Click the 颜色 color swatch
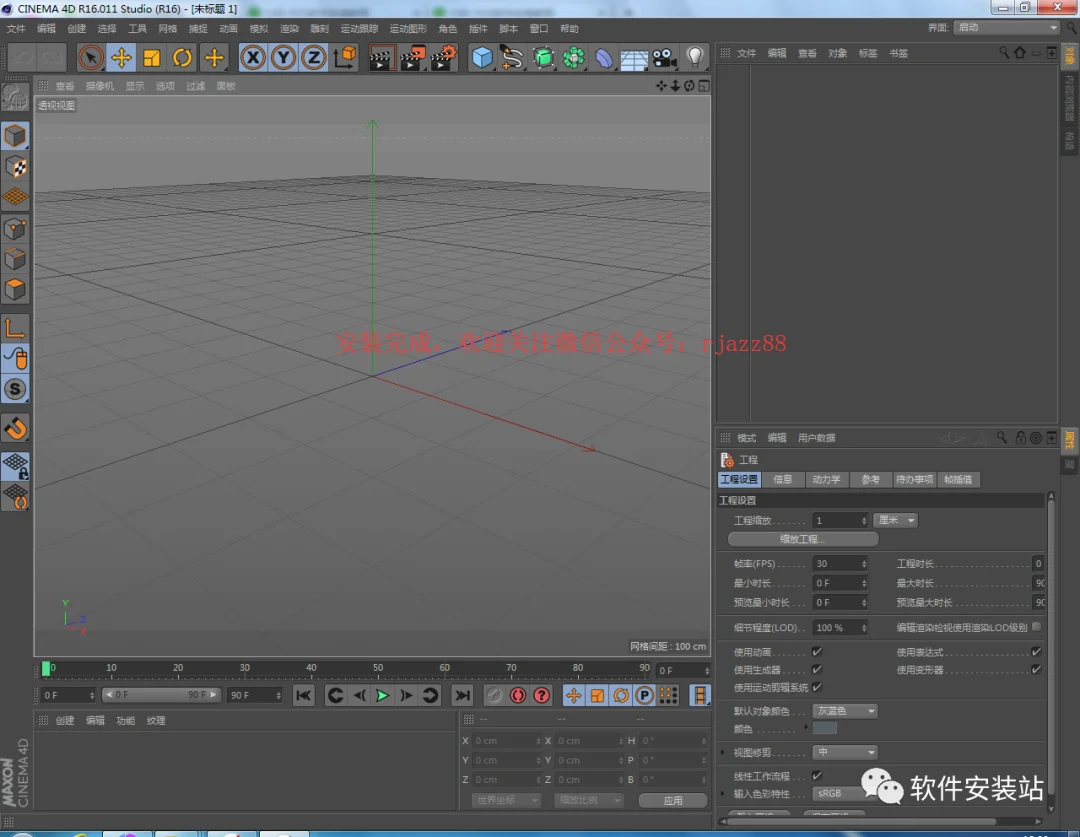The image size is (1080, 837). pyautogui.click(x=824, y=729)
